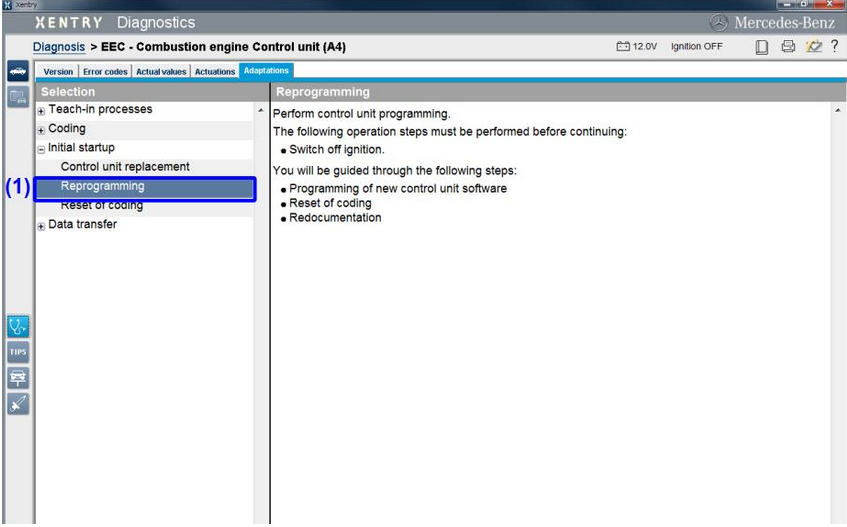Select the control unit view sidebar icon

(18, 97)
